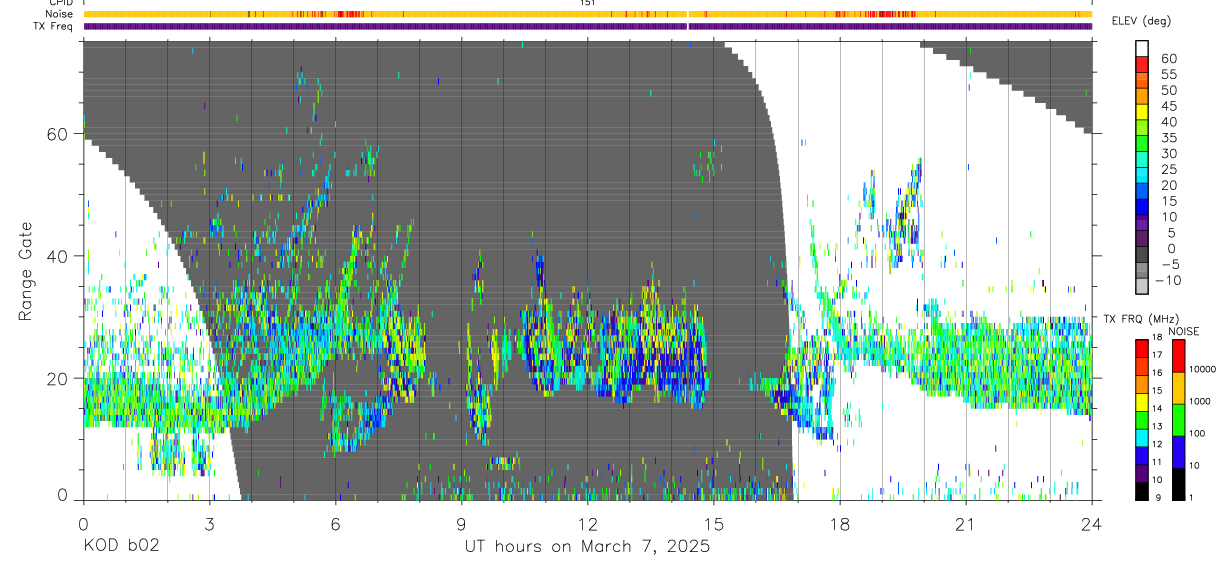The image size is (1228, 567).
Task: Pick the blue ELEV swatch between 10 and 15
Action: click(x=1142, y=209)
